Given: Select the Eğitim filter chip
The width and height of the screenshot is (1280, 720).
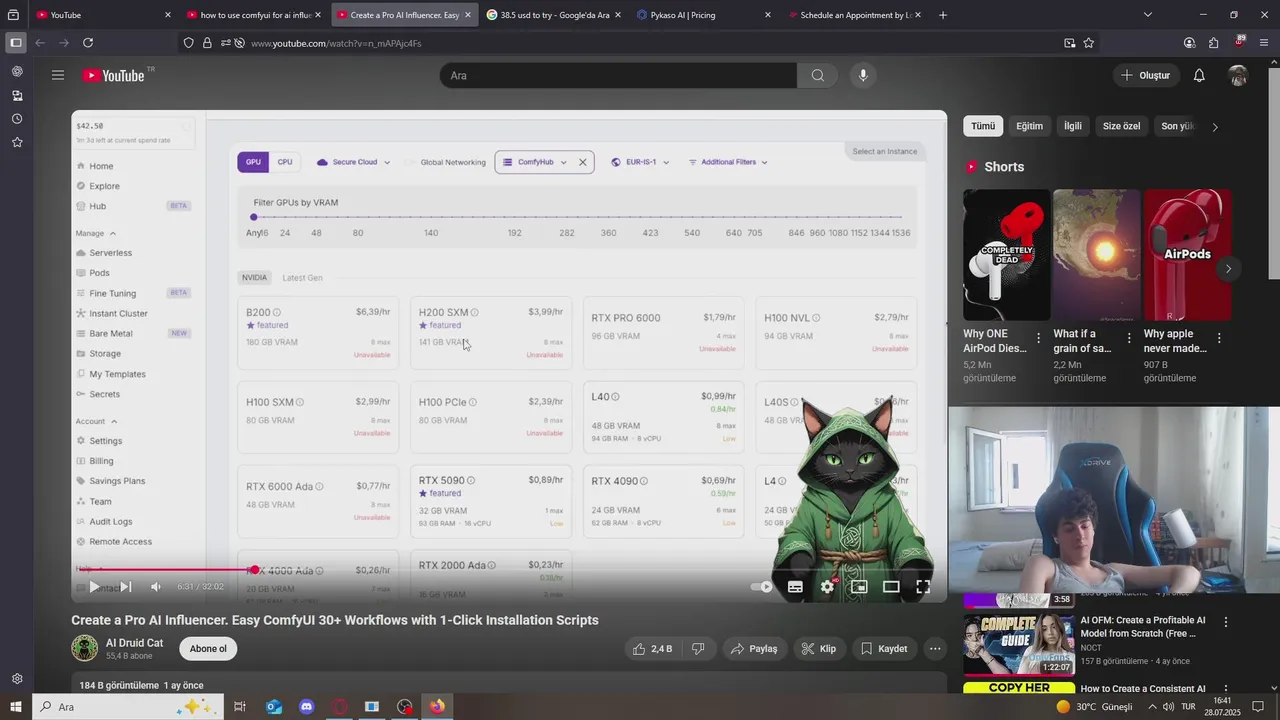Looking at the screenshot, I should click(1029, 126).
